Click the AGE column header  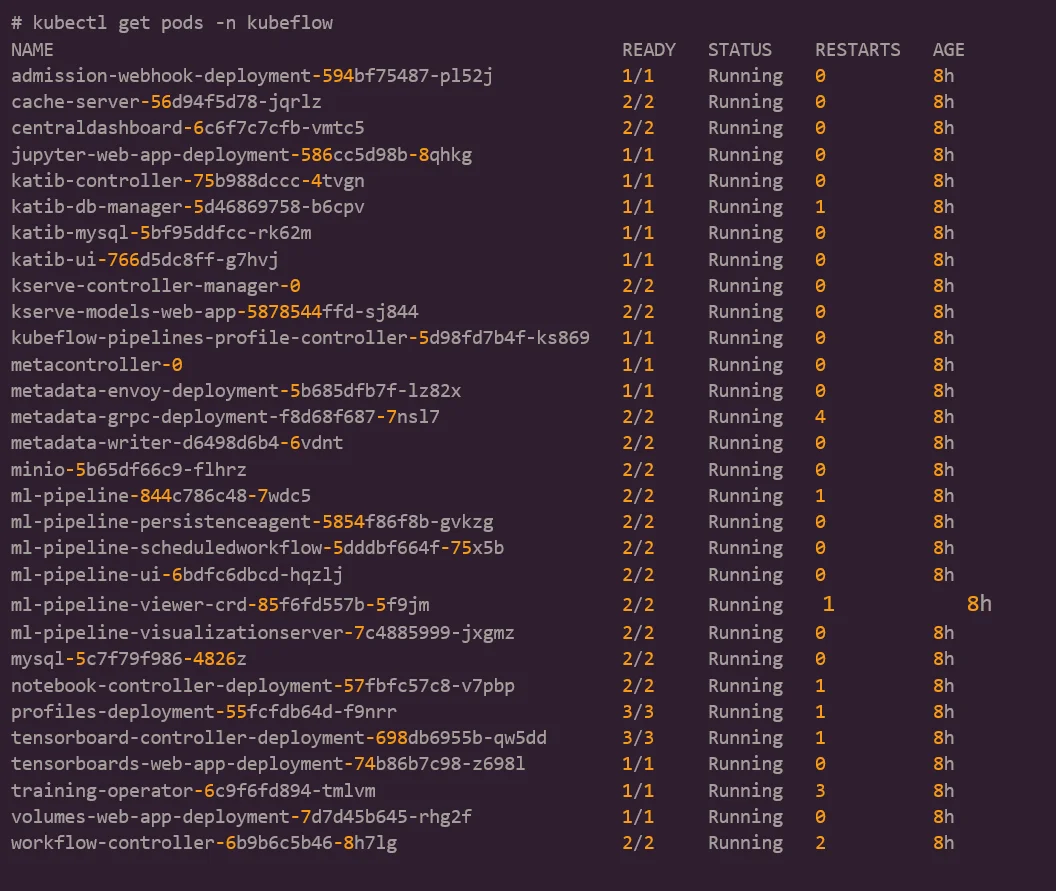(946, 49)
